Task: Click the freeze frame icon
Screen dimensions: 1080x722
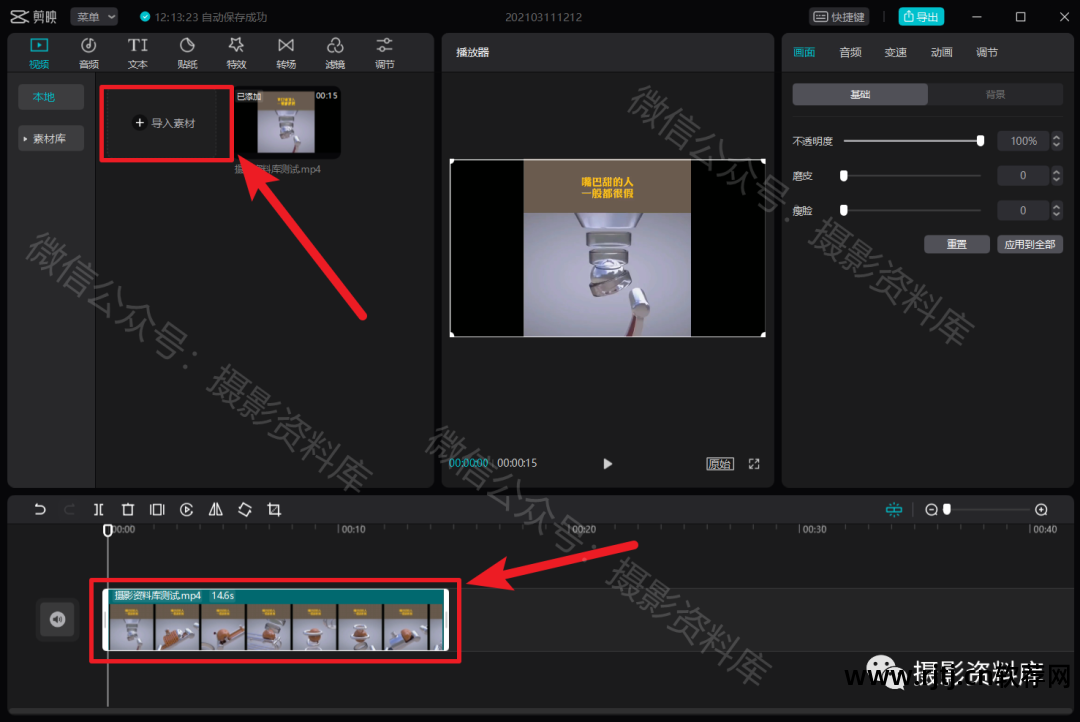Action: [157, 510]
